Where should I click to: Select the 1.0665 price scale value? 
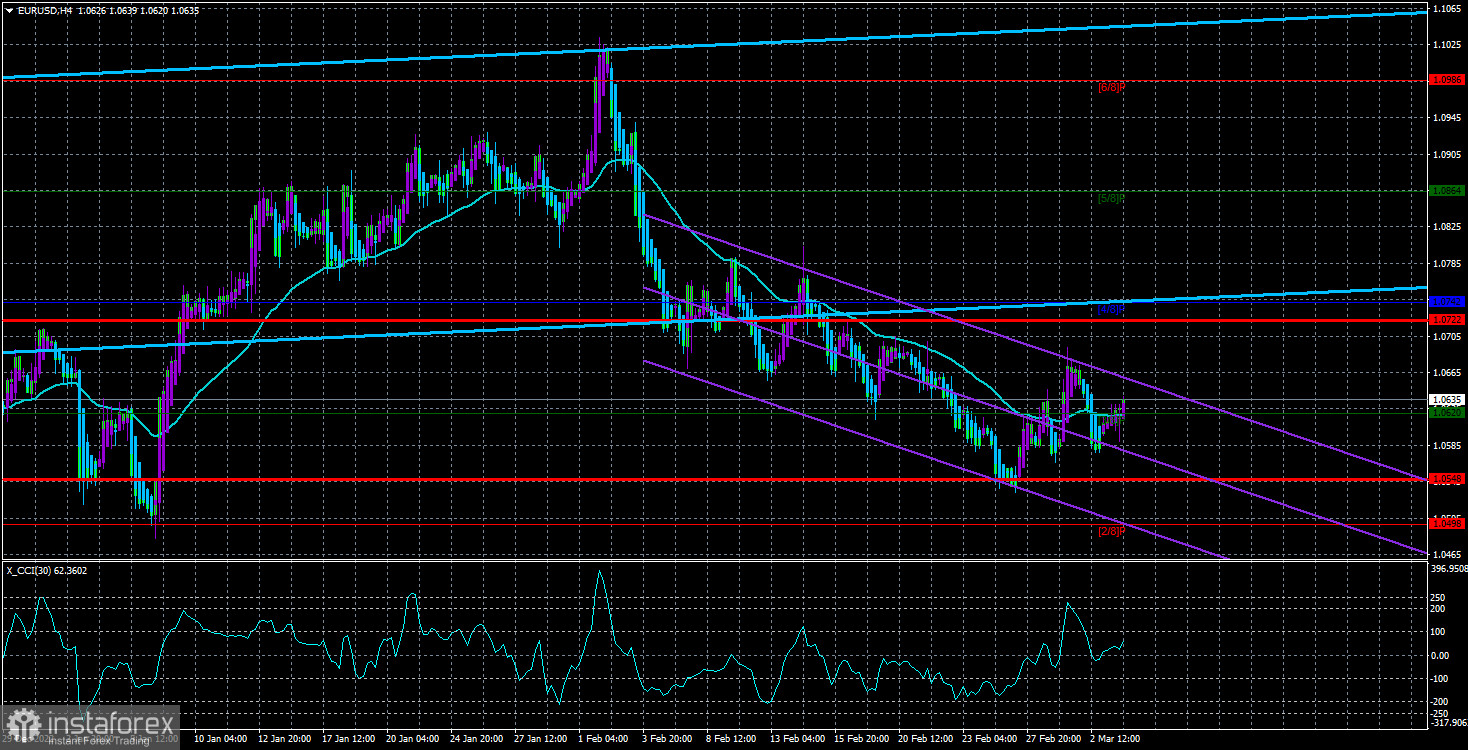[1446, 372]
